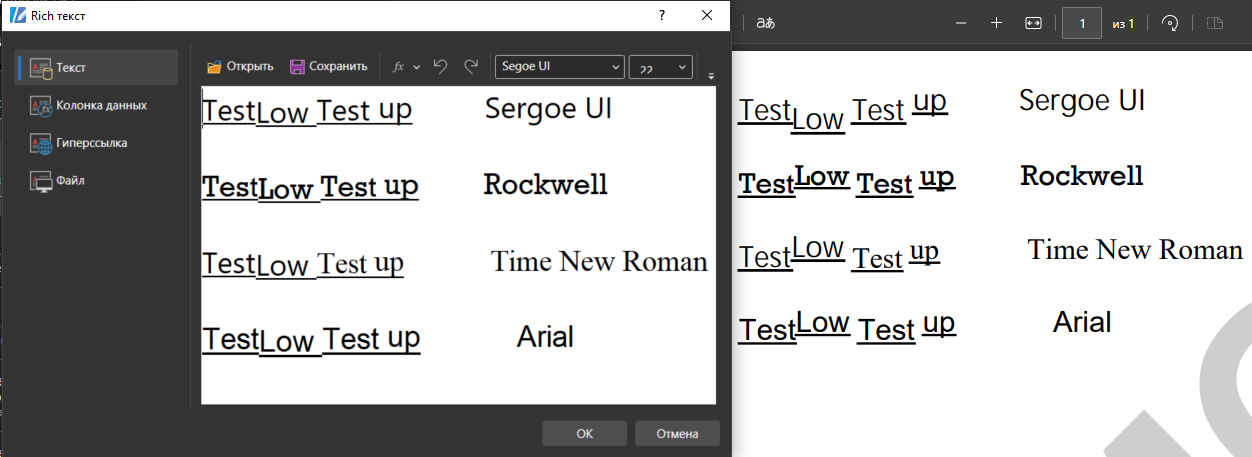The width and height of the screenshot is (1252, 457).
Task: Click the Отмена button
Action: 677,433
